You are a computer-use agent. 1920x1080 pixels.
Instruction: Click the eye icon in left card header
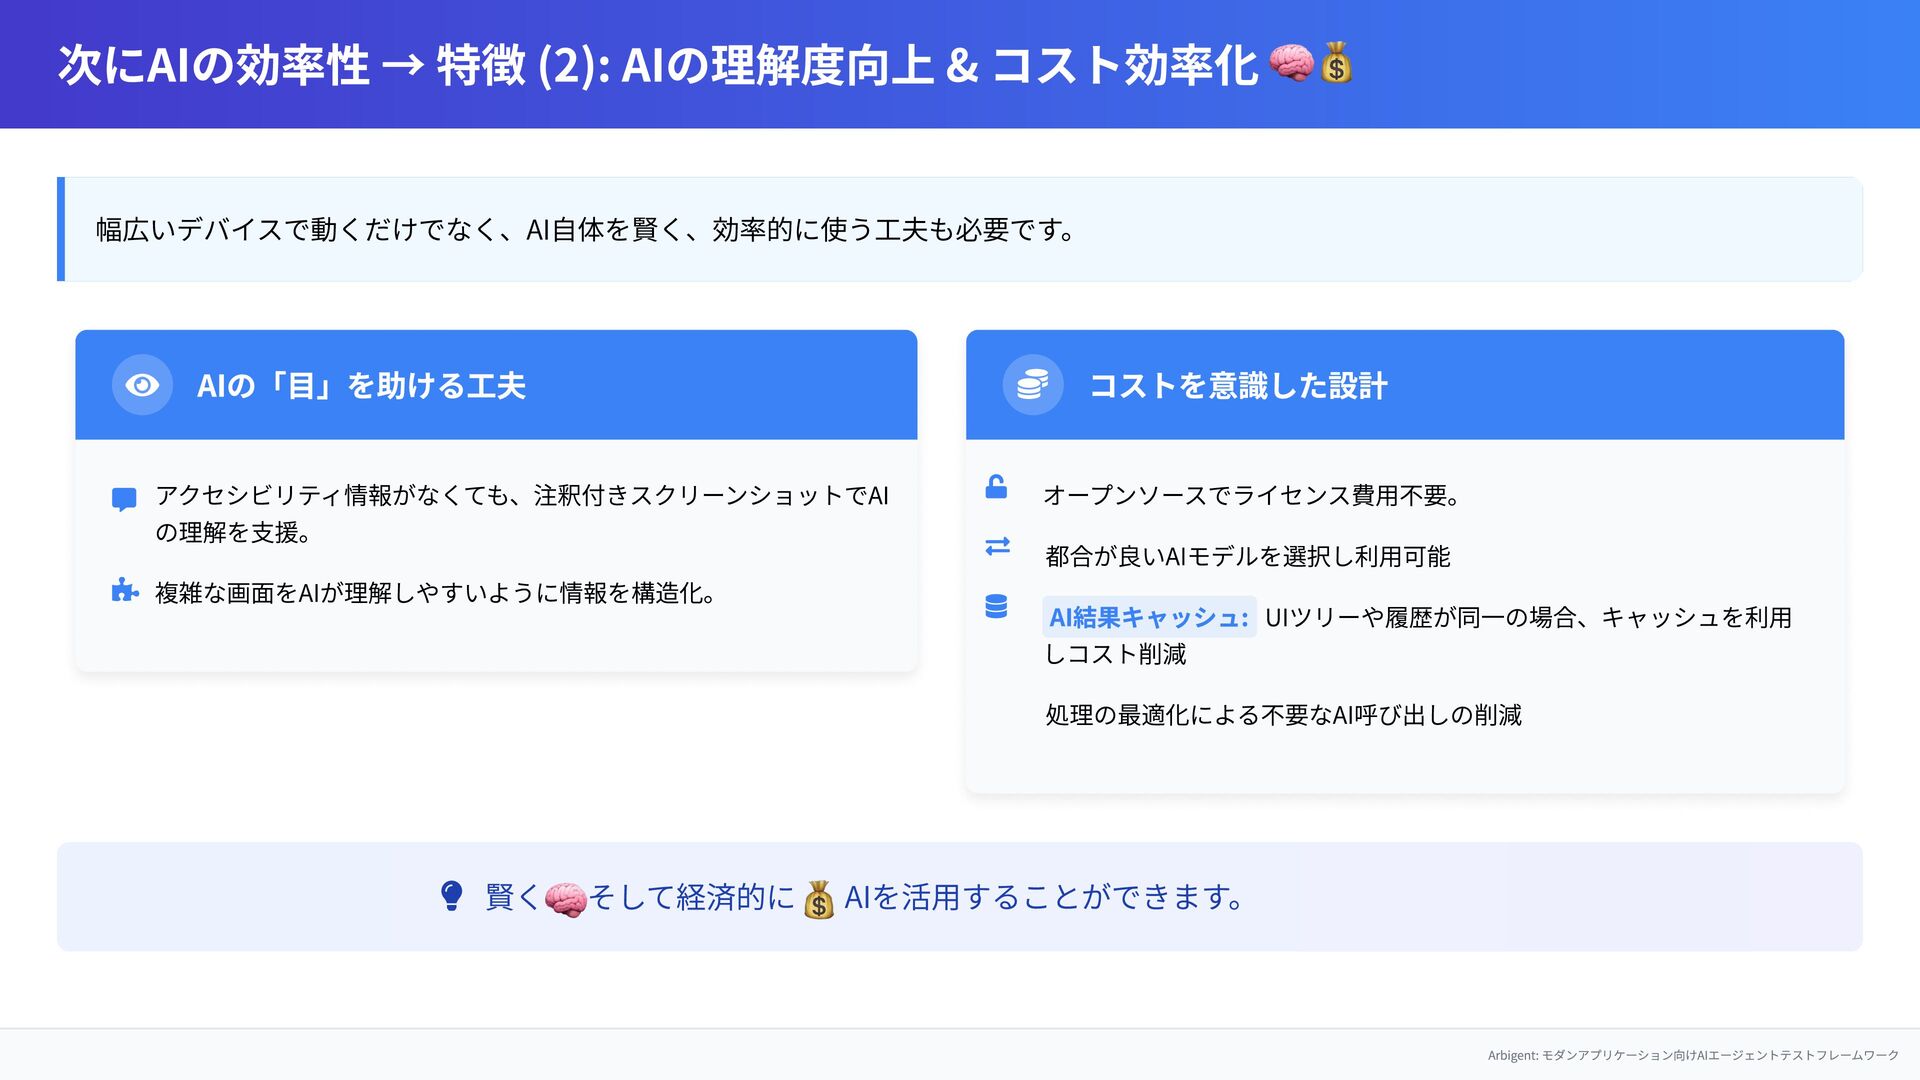tap(142, 385)
